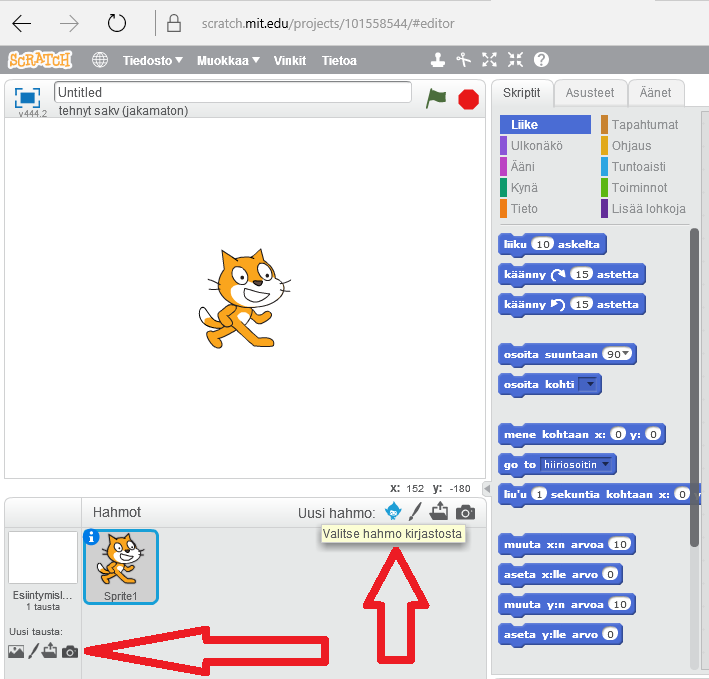Paint a new sprite with brush icon
Viewport: 709px width, 679px height.
coord(416,512)
